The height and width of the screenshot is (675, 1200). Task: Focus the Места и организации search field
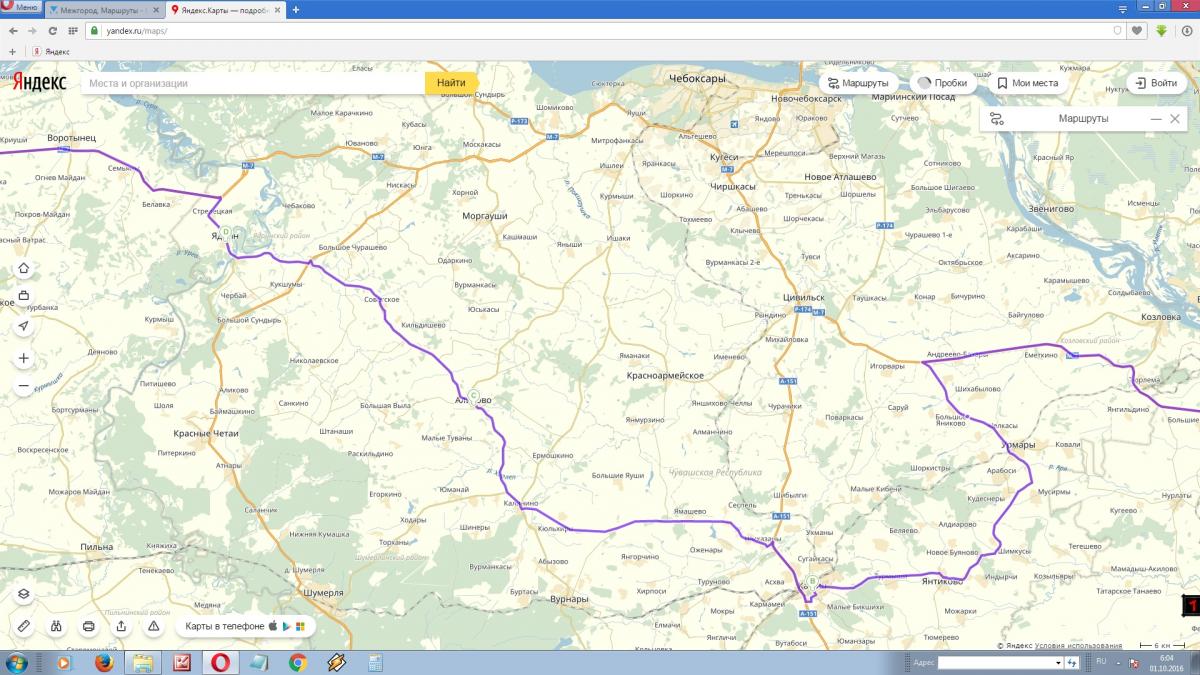pos(253,83)
